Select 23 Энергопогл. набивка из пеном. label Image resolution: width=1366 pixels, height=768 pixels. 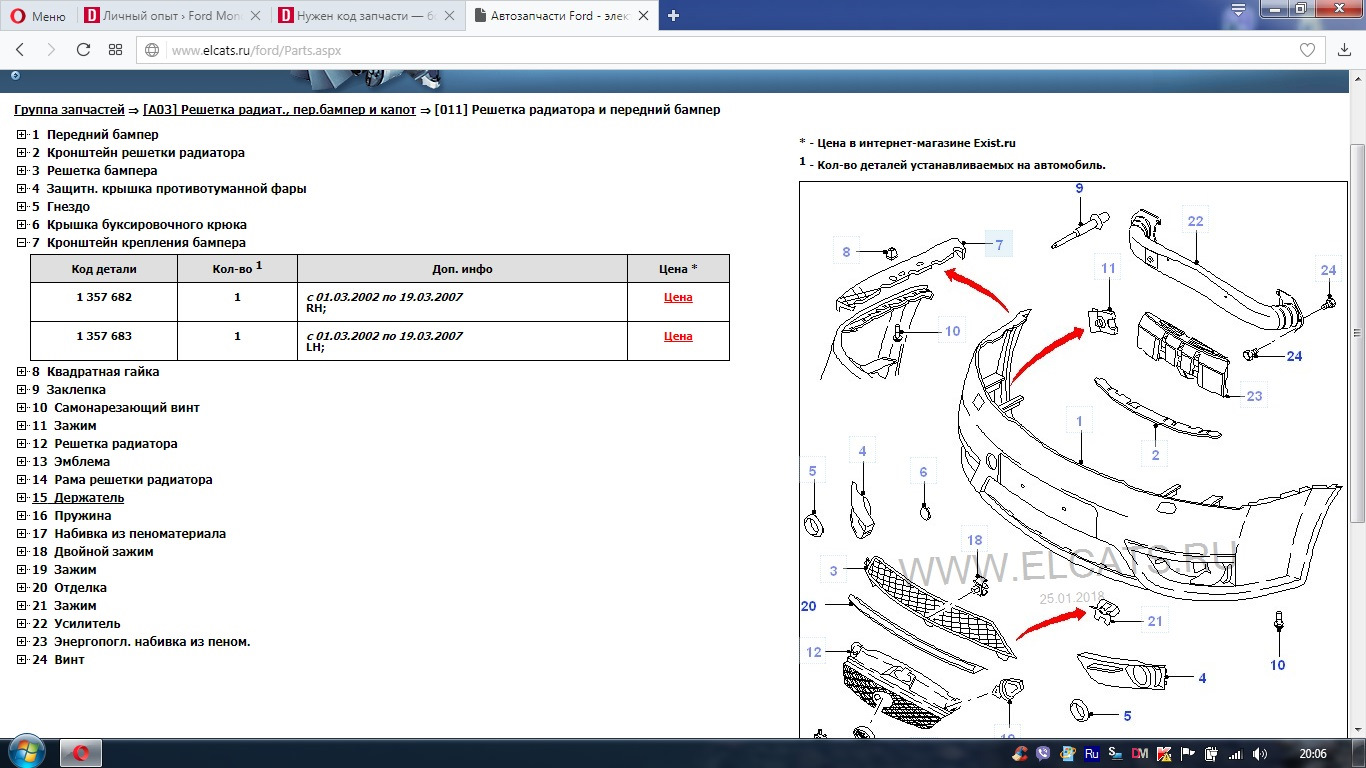pyautogui.click(x=141, y=642)
